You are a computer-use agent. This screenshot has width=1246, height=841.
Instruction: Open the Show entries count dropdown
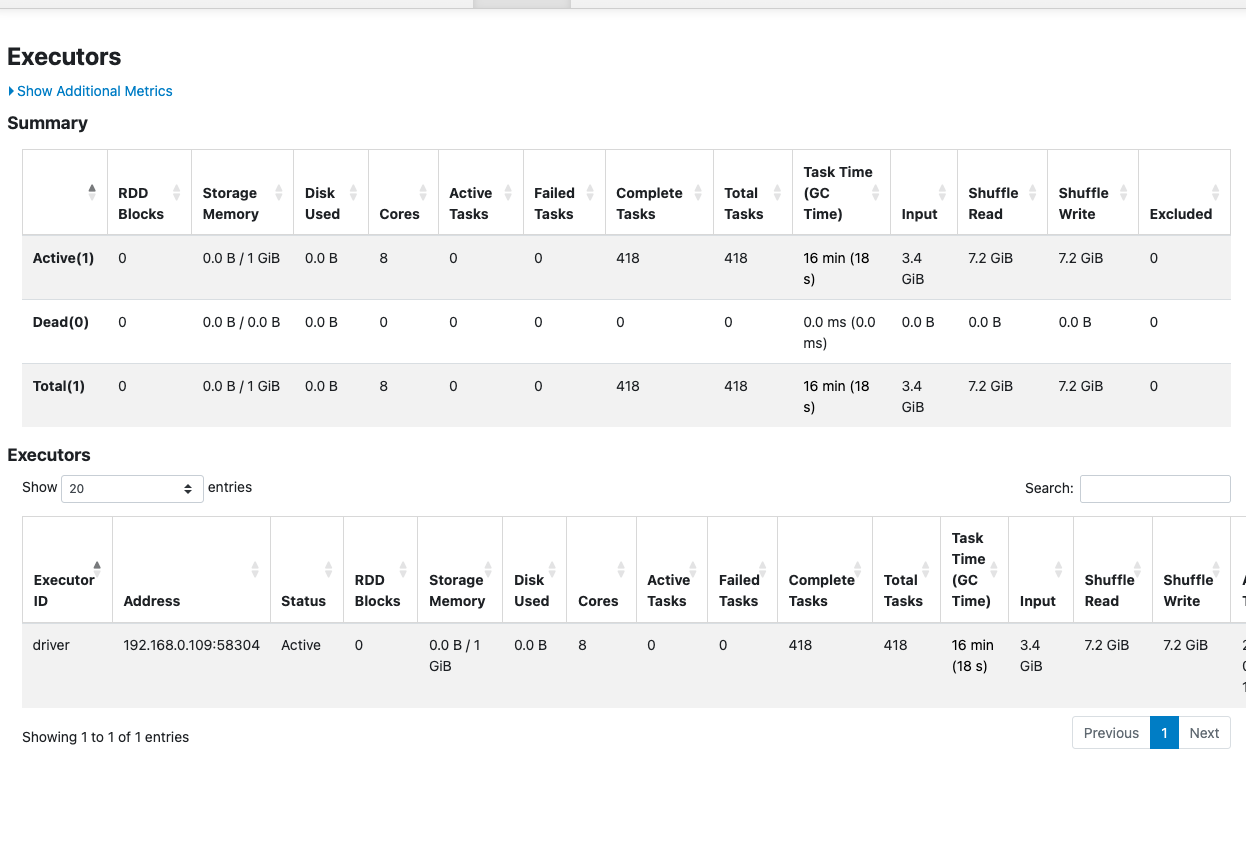tap(132, 489)
